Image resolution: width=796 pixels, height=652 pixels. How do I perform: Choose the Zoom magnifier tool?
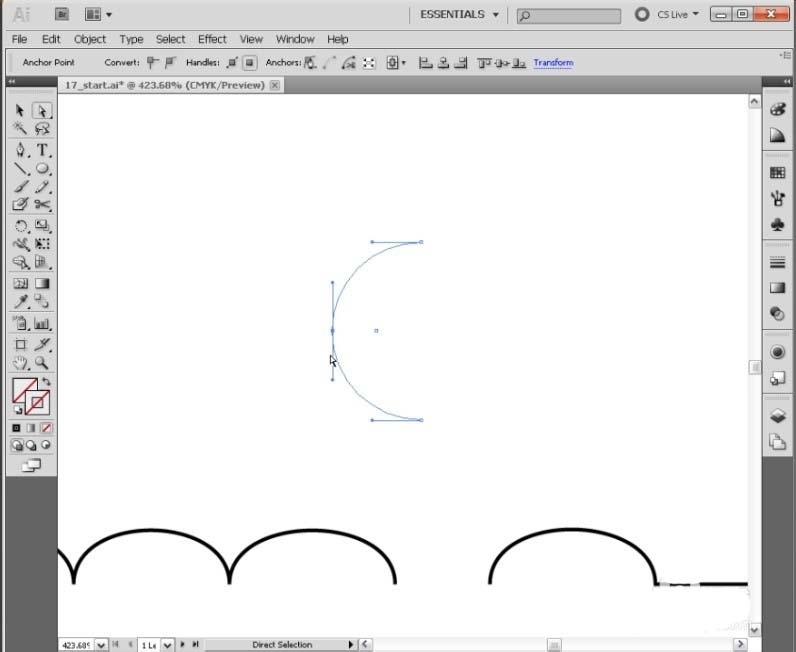[x=42, y=363]
